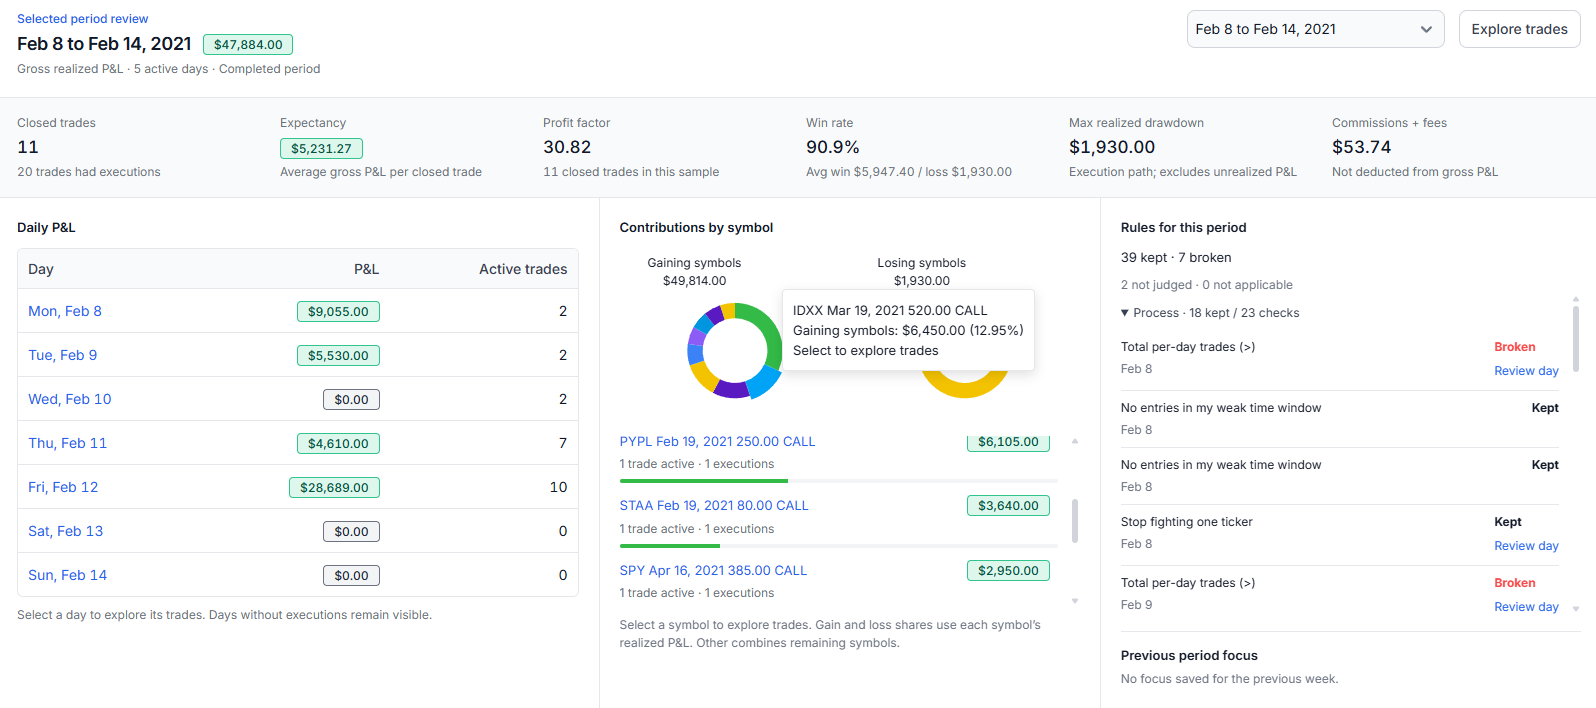The height and width of the screenshot is (708, 1596).
Task: Click the 39 kept · 7 broken summary
Action: (1176, 258)
